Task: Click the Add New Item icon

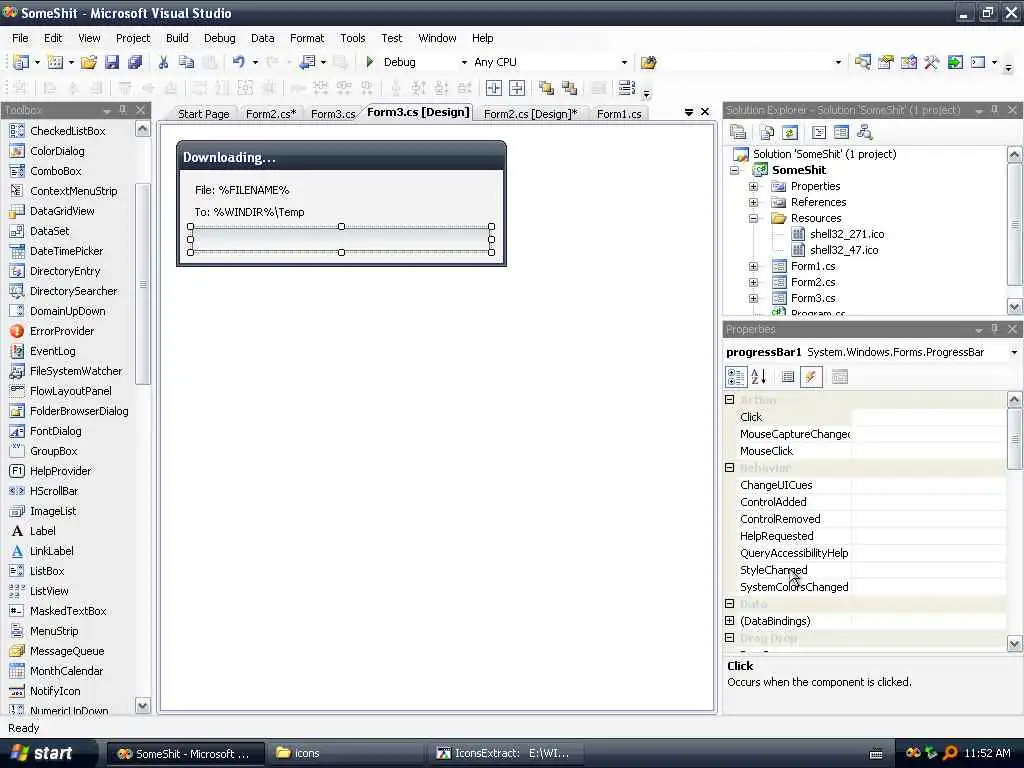Action: [55, 62]
